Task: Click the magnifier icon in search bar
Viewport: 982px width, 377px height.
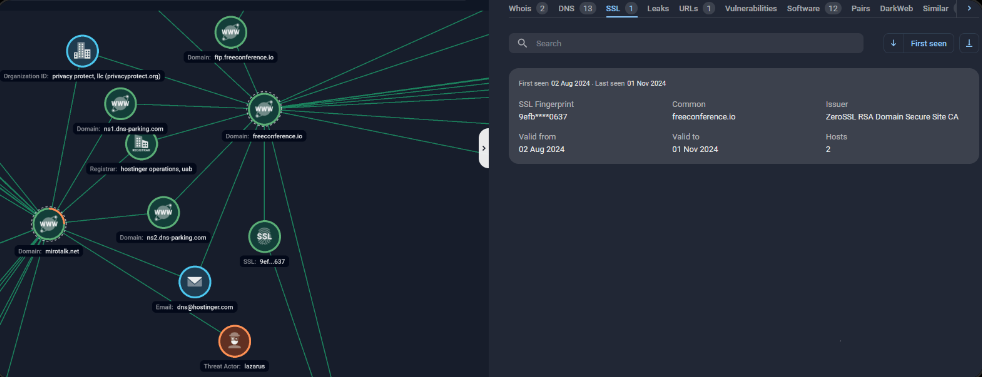Action: click(522, 43)
